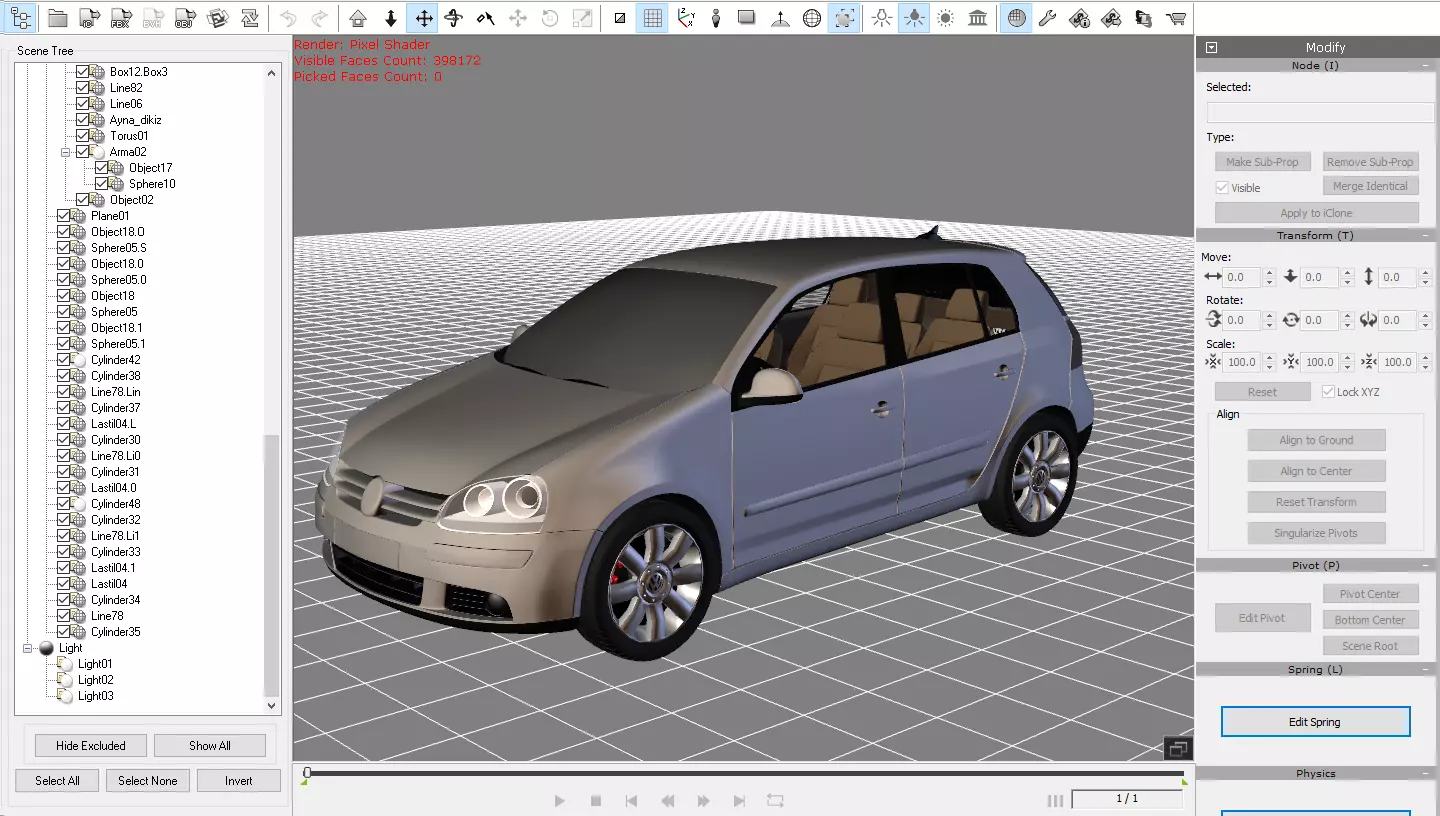Screen dimensions: 1440x816
Task: Open preferences with the wrench icon
Action: click(1048, 18)
